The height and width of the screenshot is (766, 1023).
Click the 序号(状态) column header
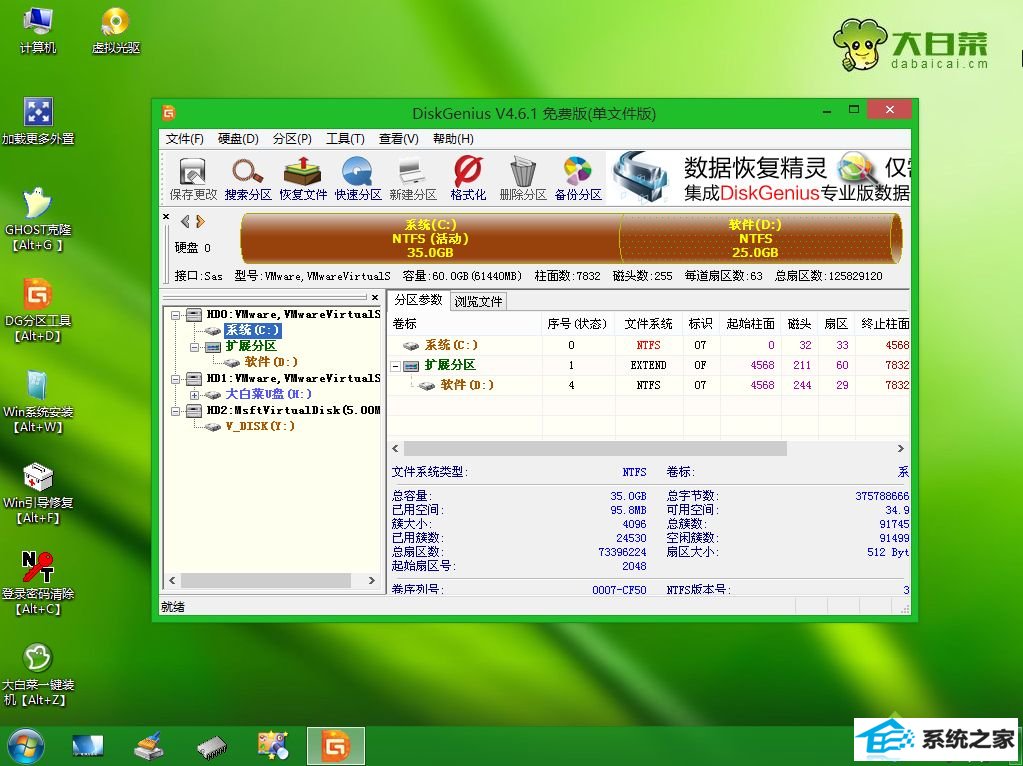tap(577, 324)
